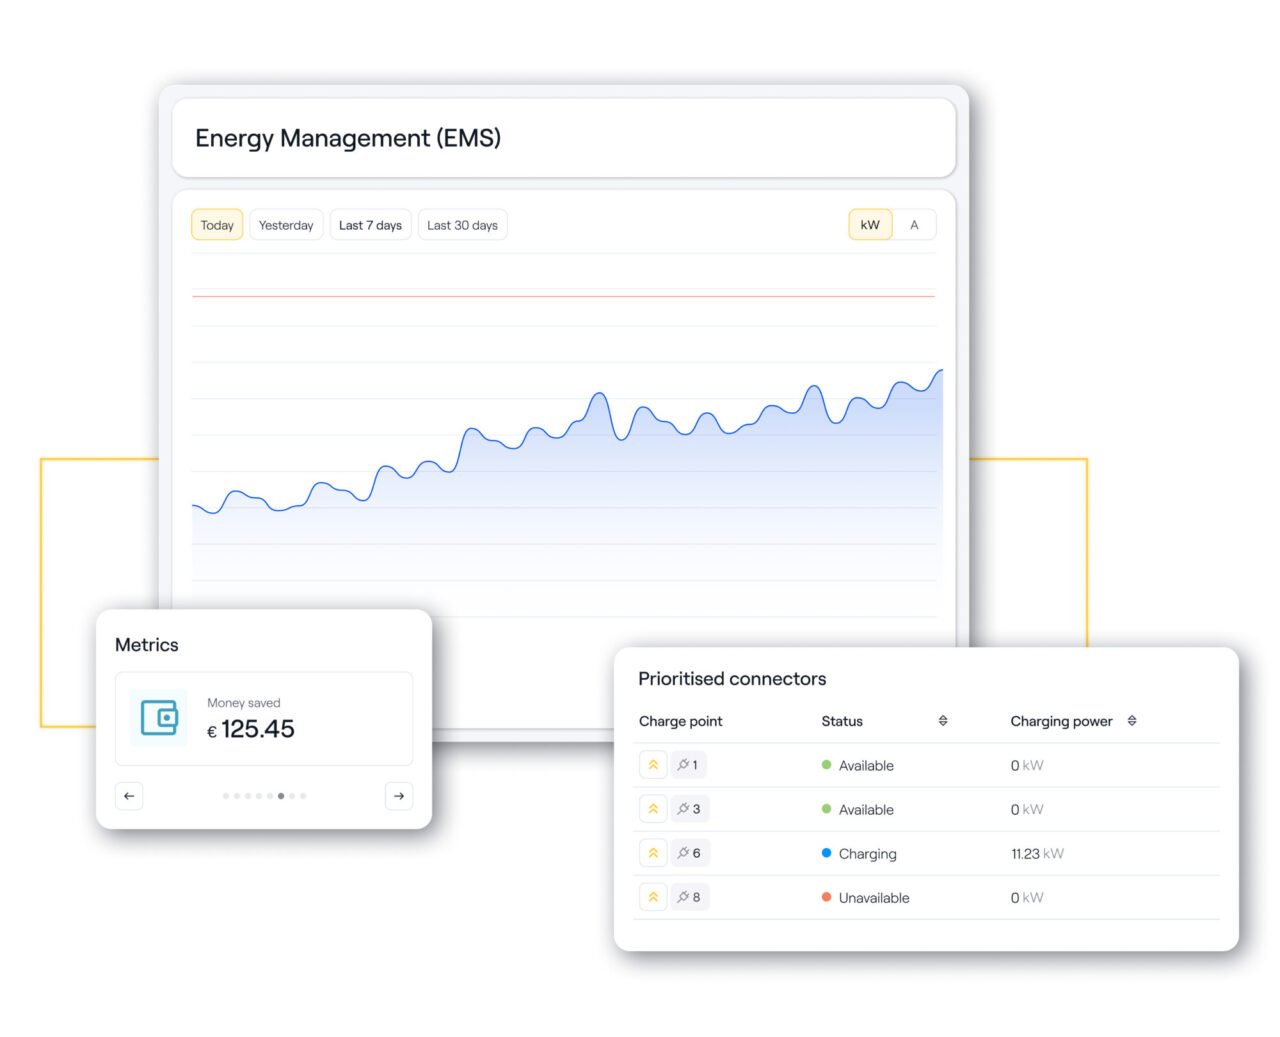1280x1037 pixels.
Task: Sort connectors by Charging power
Action: pos(1132,721)
